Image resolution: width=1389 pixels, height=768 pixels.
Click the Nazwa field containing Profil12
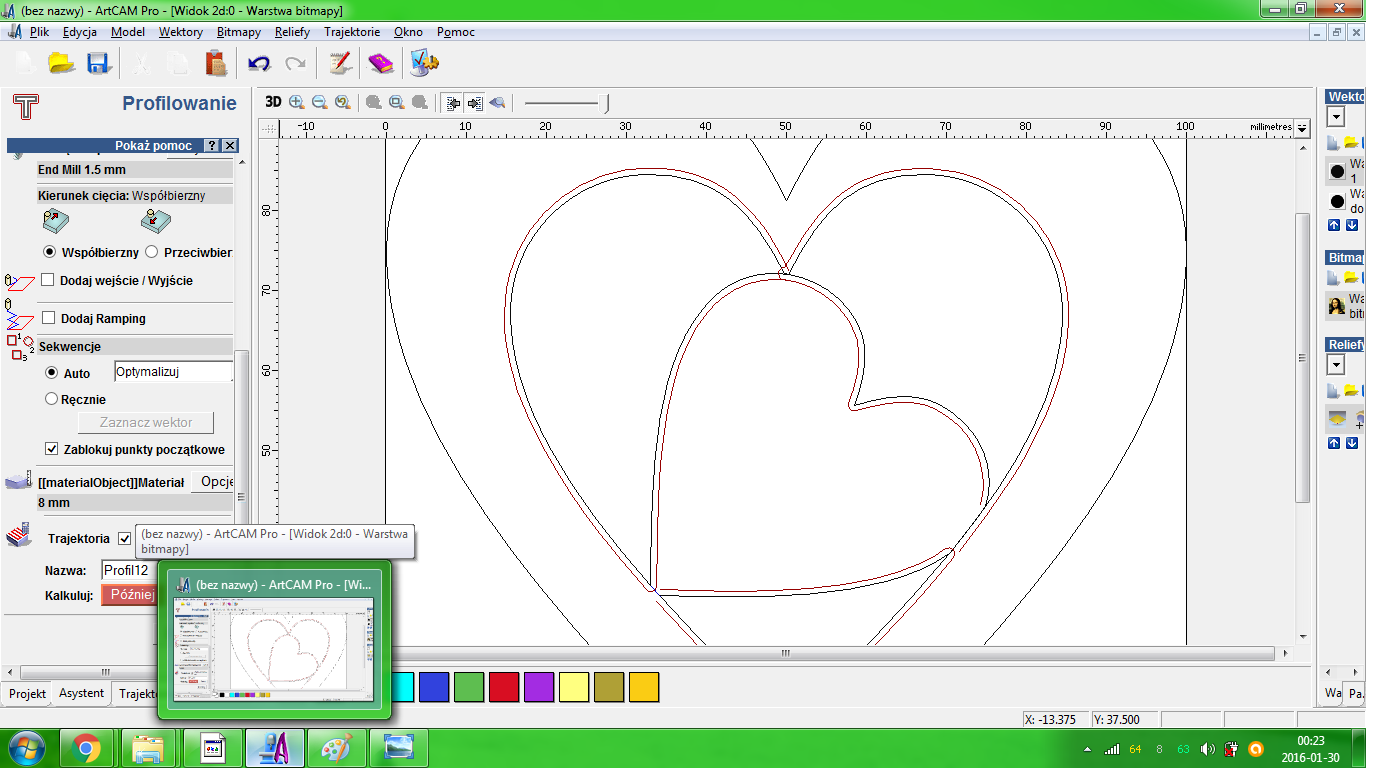tap(128, 570)
